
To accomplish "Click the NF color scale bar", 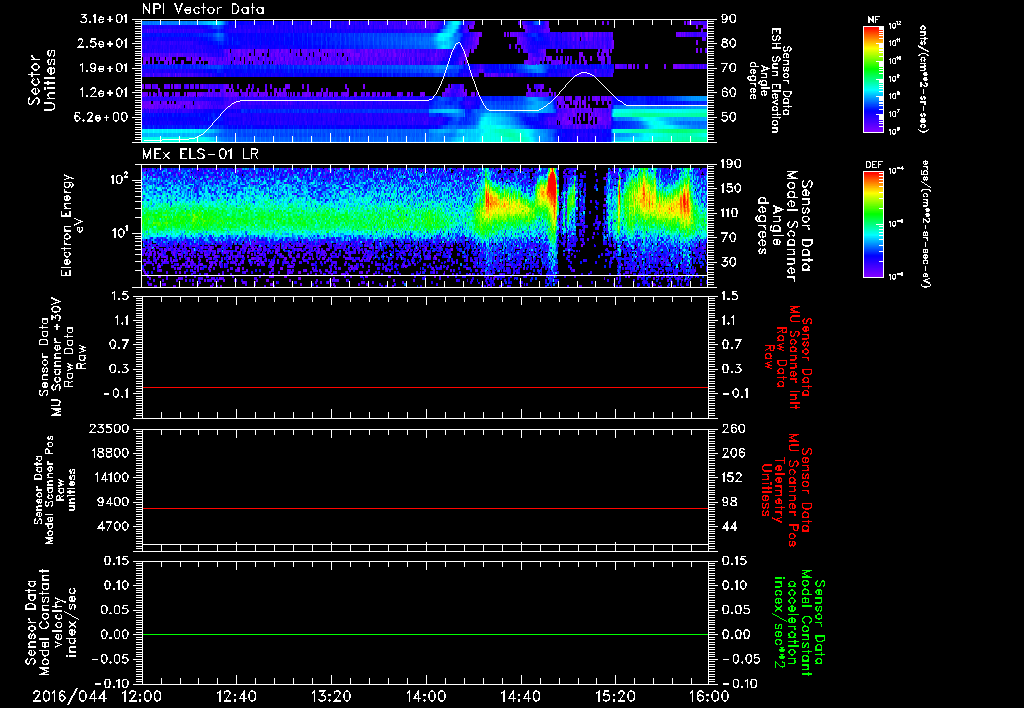I will click(x=873, y=79).
